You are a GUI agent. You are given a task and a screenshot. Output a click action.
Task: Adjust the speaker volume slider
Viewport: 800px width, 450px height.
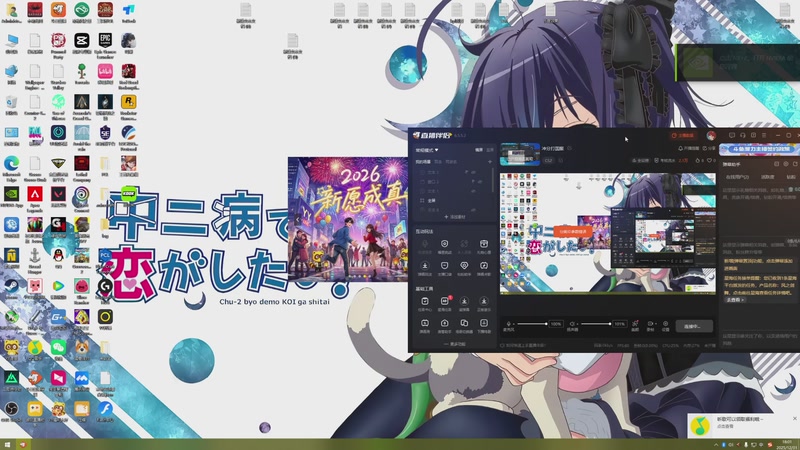tap(595, 324)
